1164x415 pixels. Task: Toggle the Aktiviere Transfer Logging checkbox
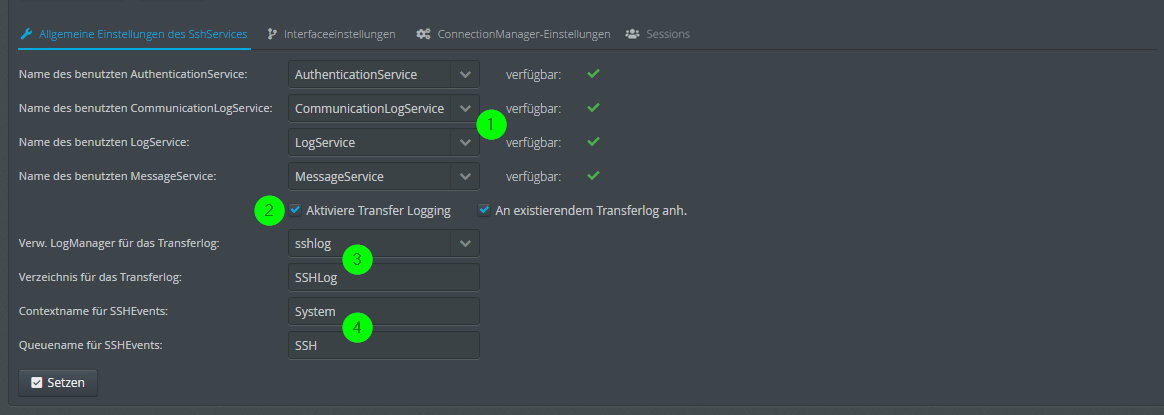coord(296,210)
